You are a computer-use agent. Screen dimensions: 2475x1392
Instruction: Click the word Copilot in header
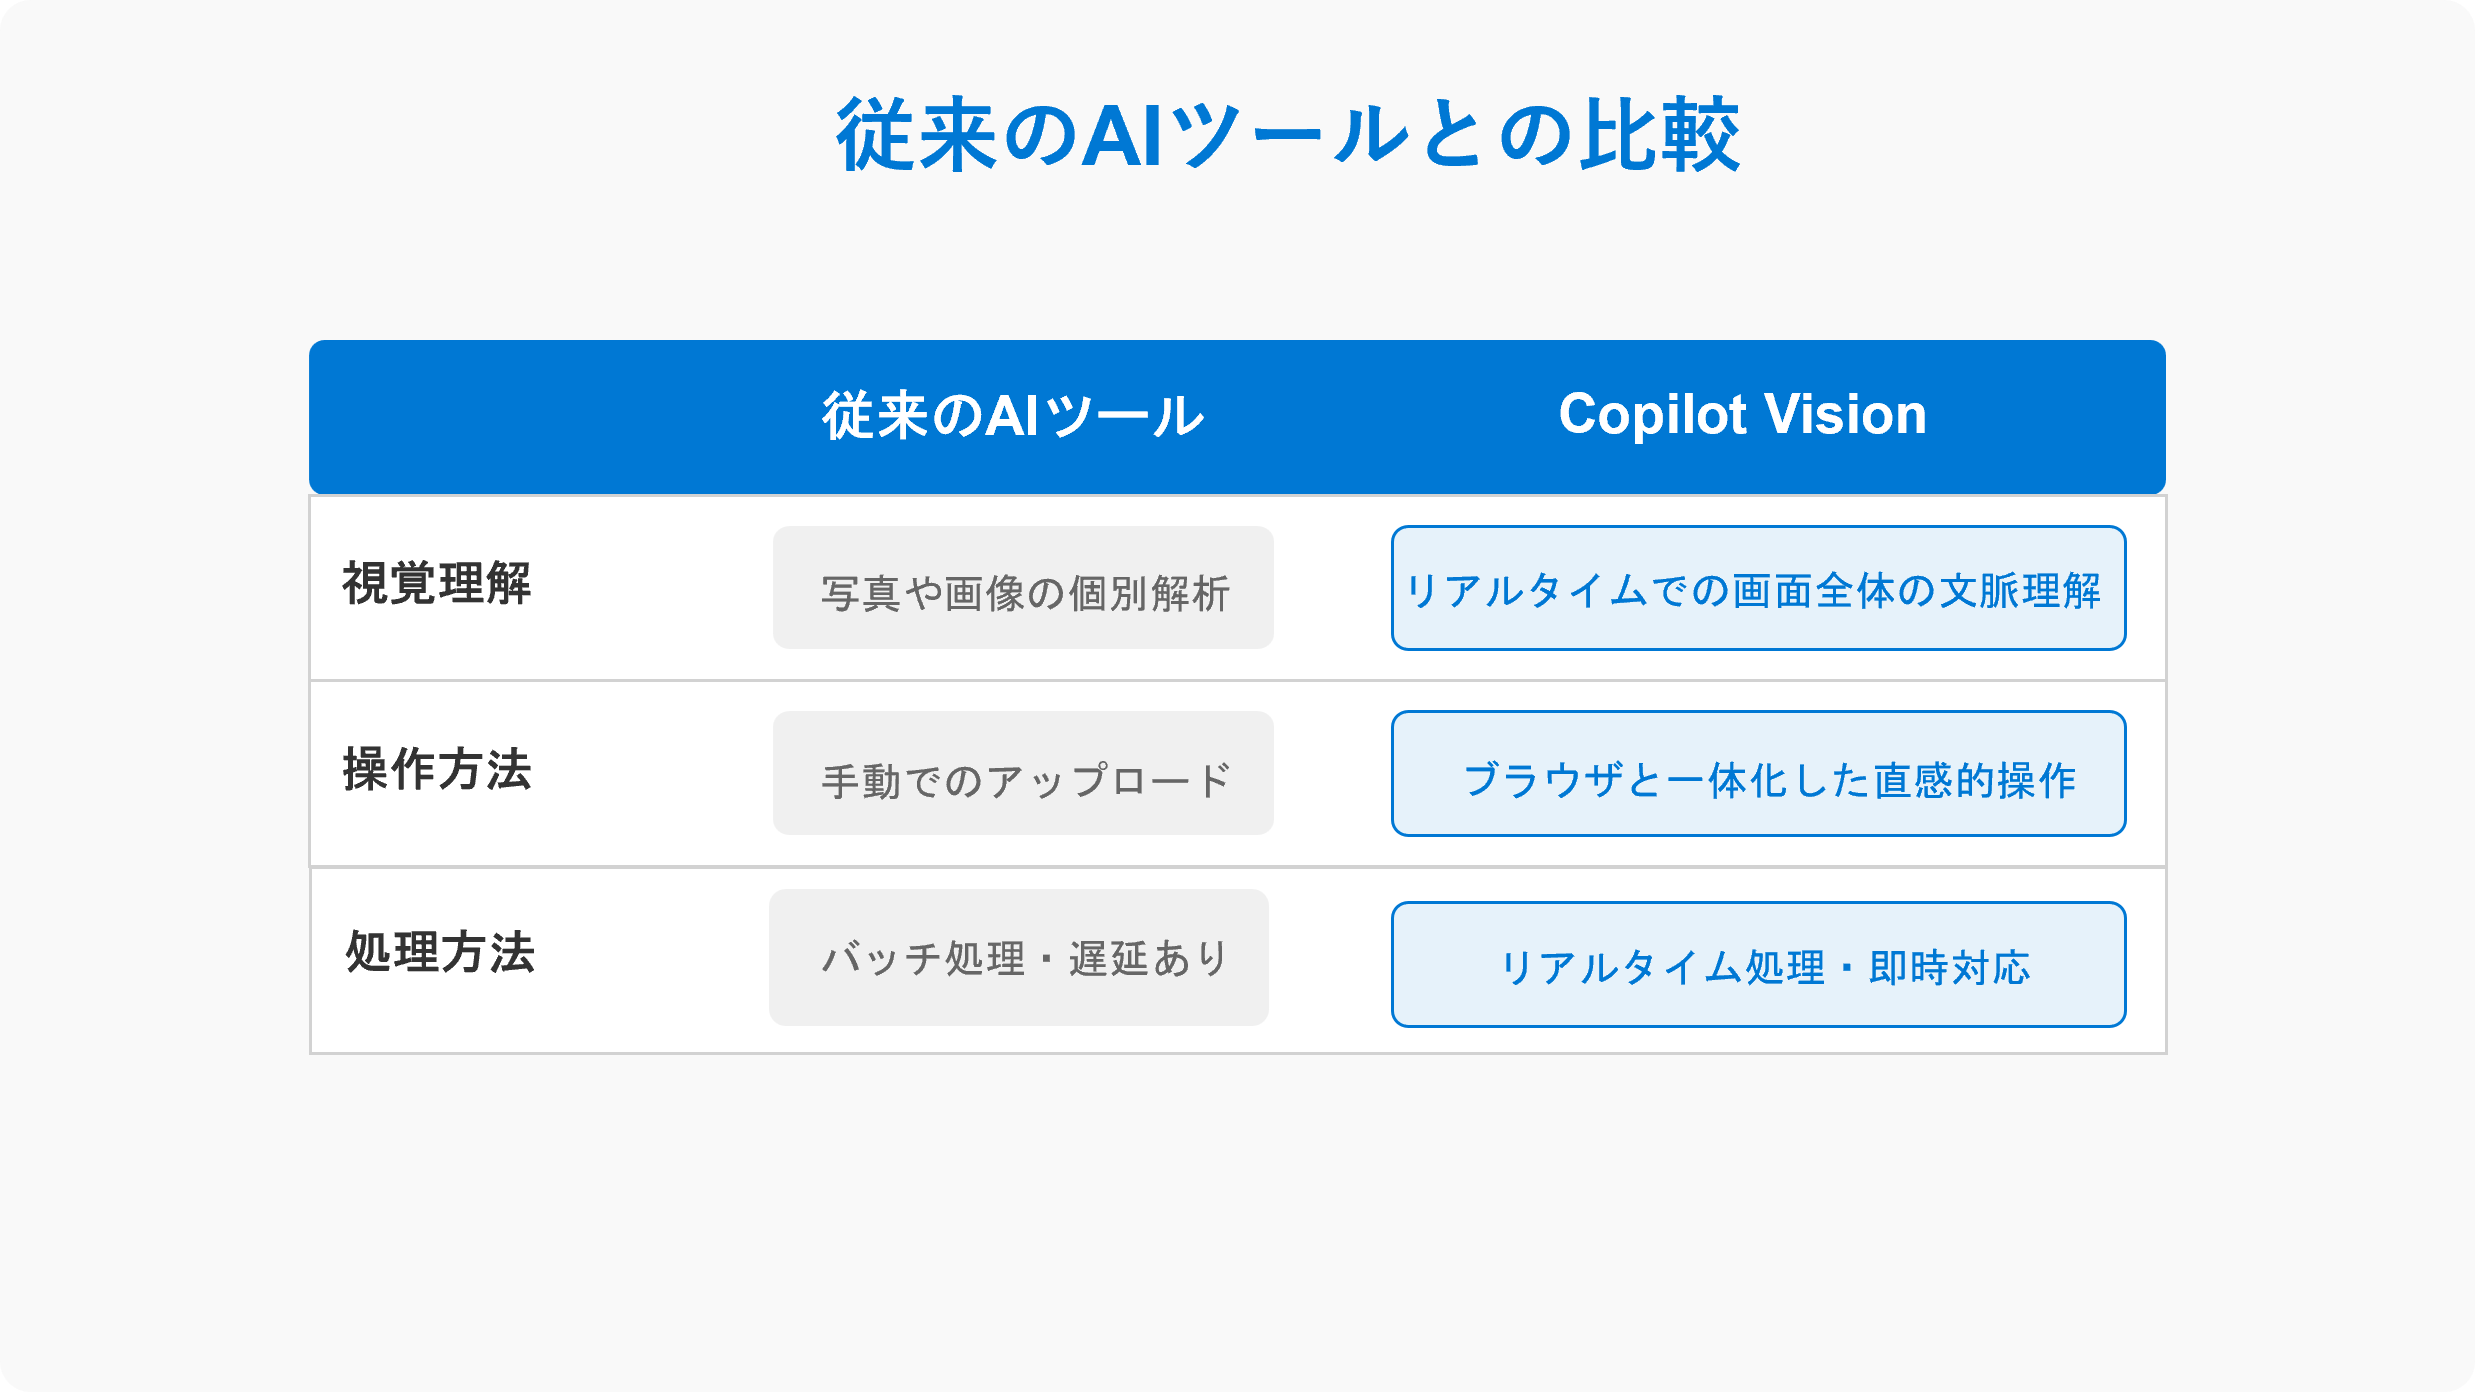(1652, 415)
